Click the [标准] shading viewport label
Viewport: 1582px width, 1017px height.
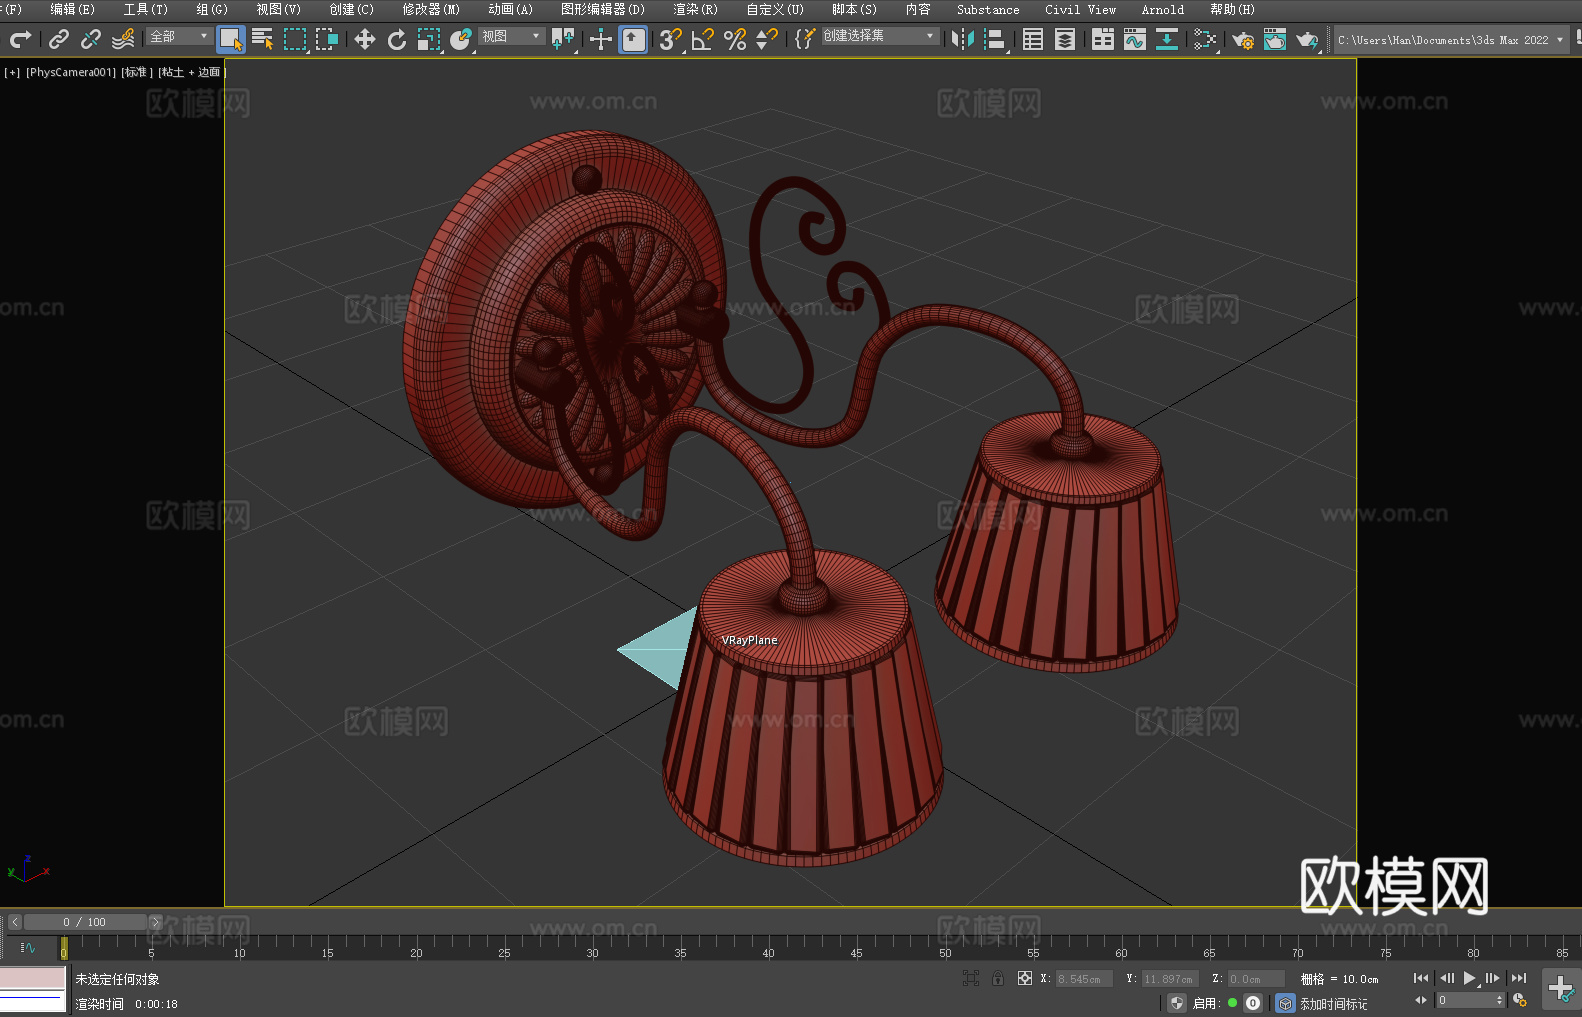[137, 72]
